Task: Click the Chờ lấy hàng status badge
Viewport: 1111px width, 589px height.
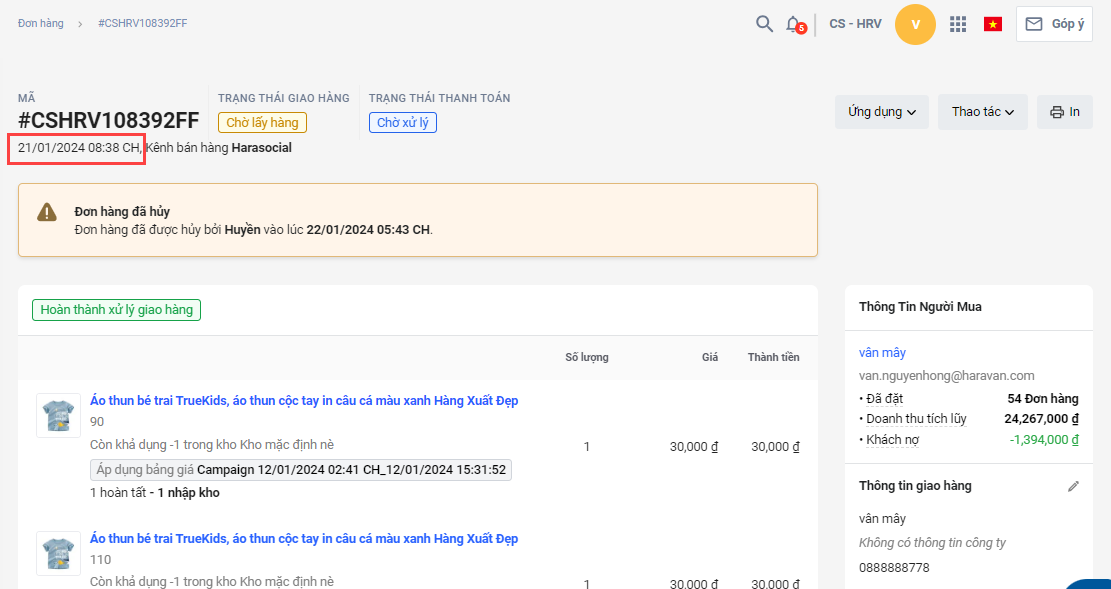Action: pyautogui.click(x=262, y=123)
